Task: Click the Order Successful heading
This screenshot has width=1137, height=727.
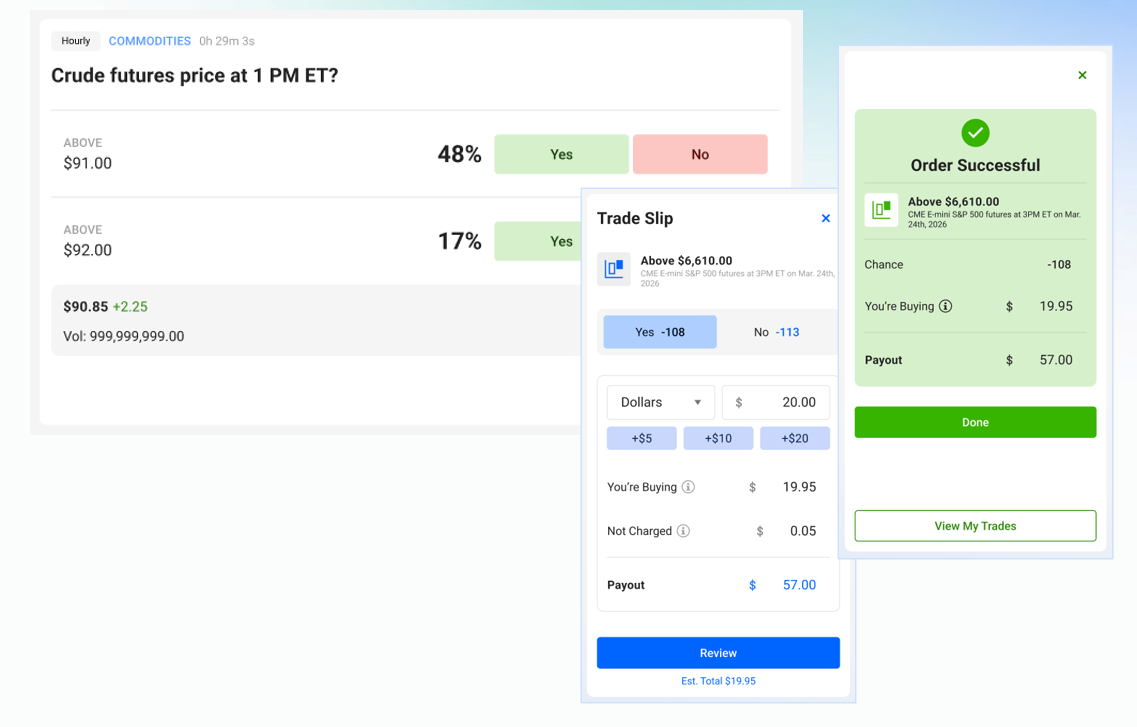Action: (975, 165)
